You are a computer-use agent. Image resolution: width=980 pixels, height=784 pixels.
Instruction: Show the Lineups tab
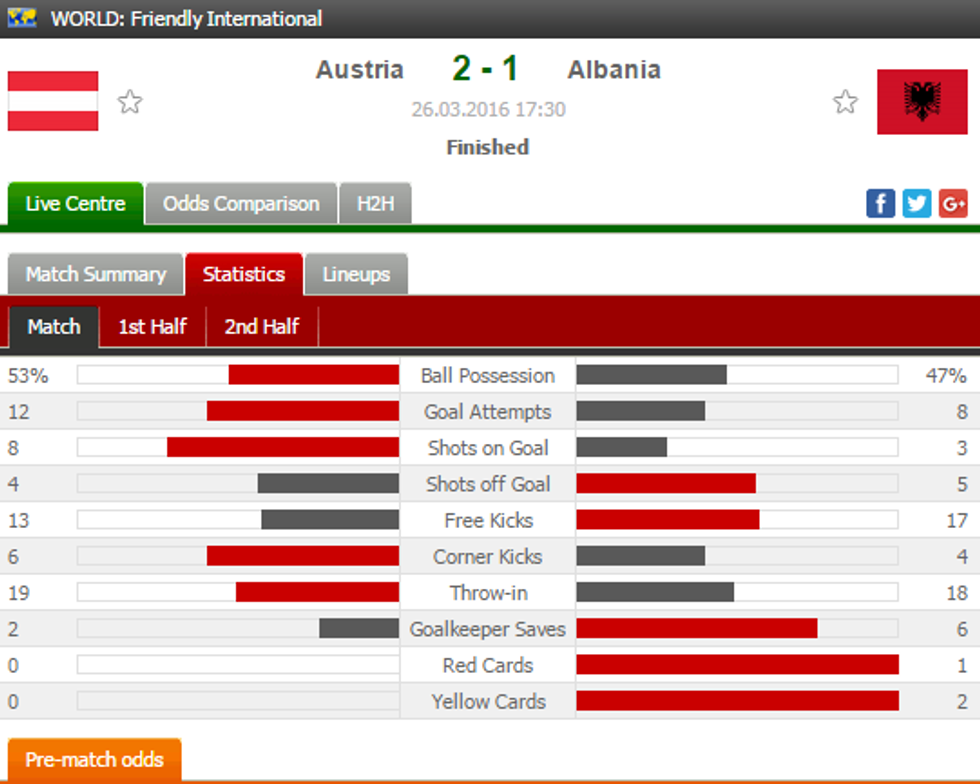tap(356, 274)
